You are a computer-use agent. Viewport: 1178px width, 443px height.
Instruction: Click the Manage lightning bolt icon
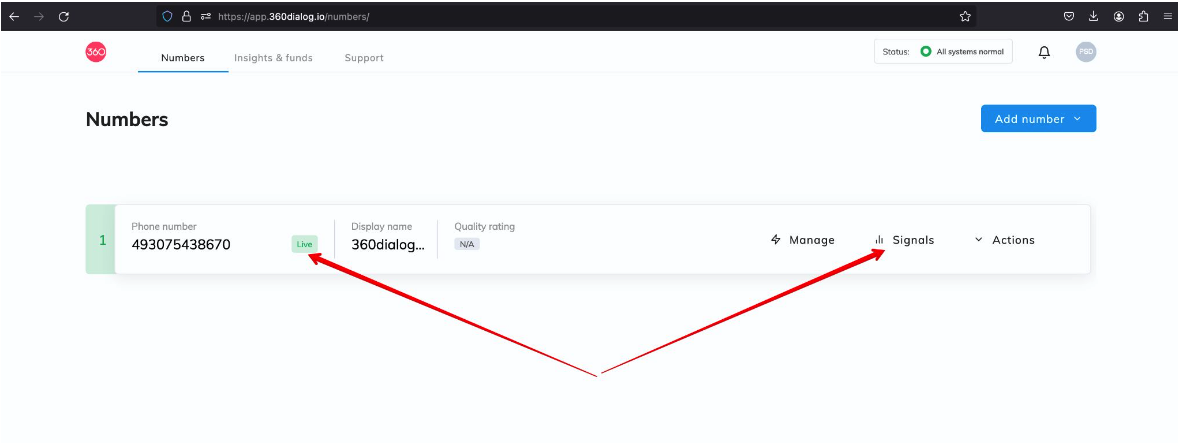click(x=776, y=240)
